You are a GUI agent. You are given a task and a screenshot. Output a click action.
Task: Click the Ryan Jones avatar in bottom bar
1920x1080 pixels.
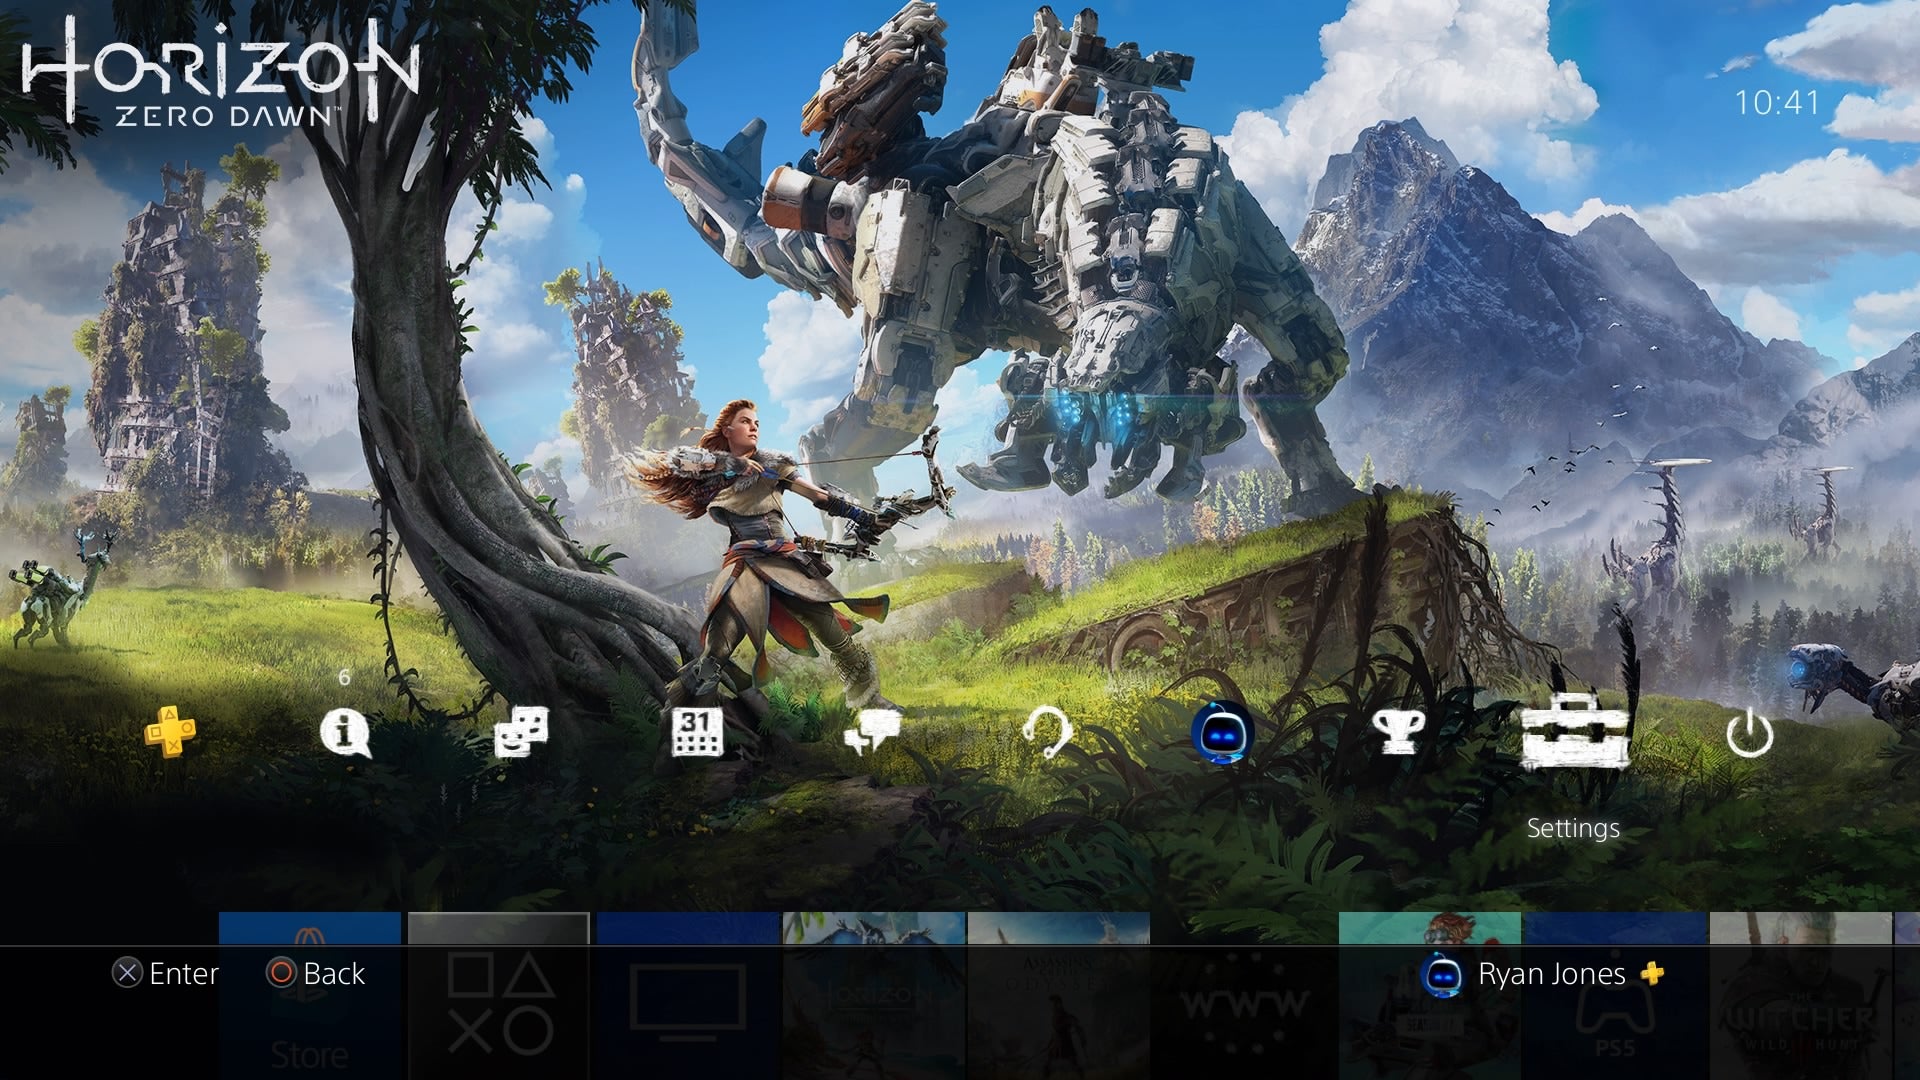[1441, 974]
